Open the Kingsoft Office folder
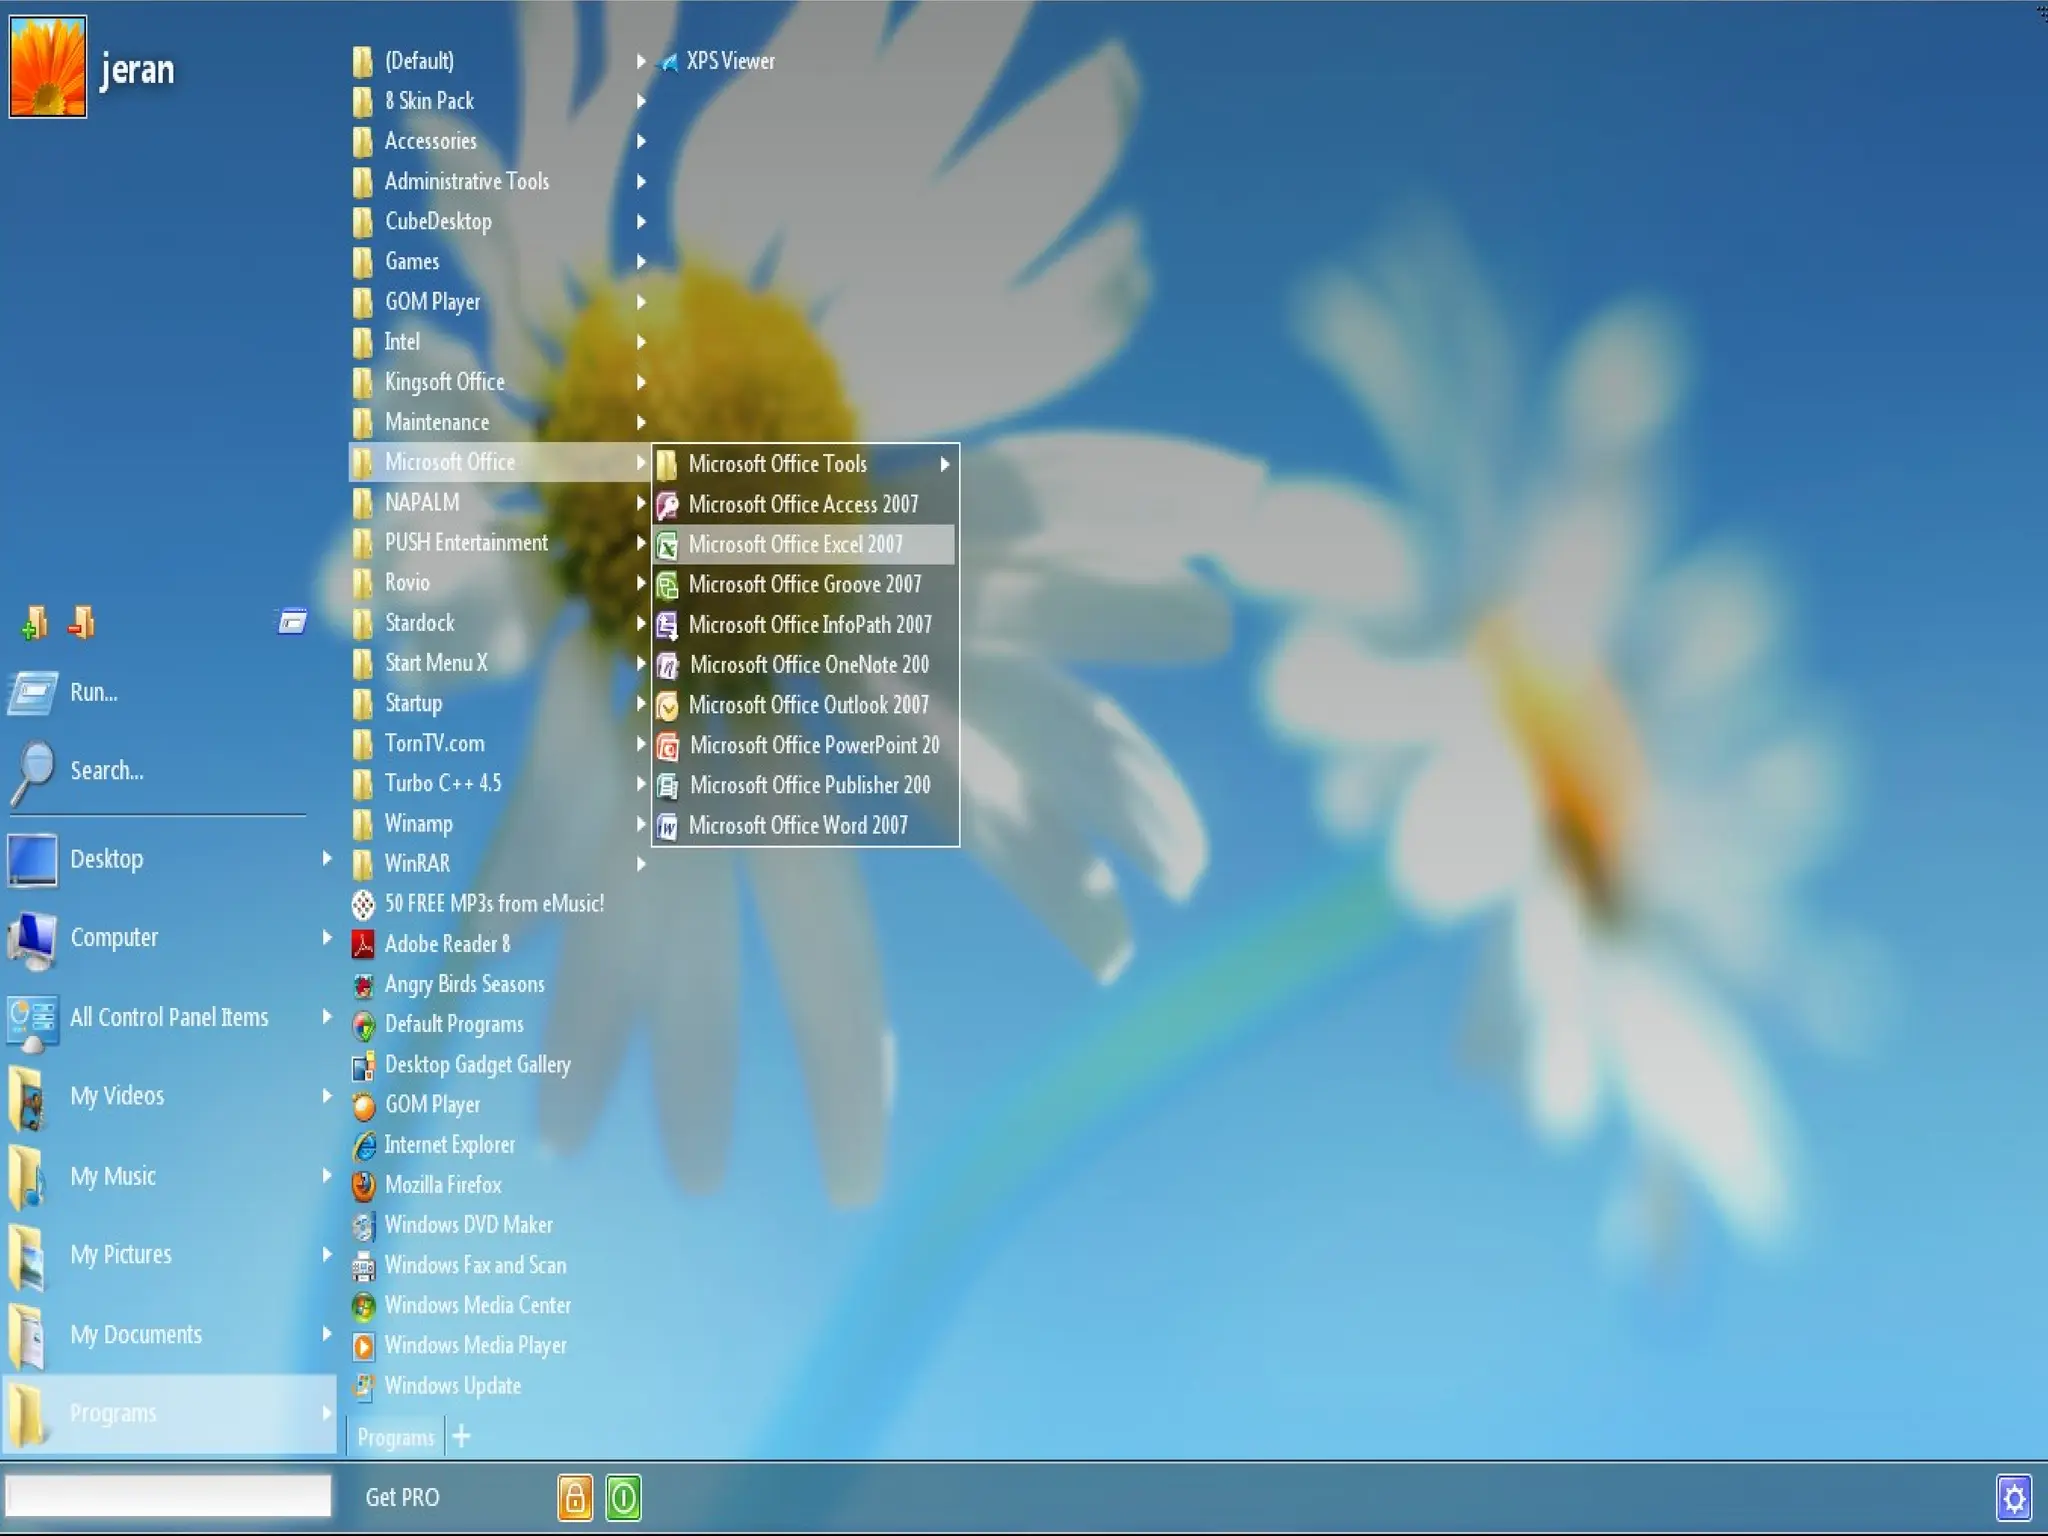The image size is (2048, 1536). pyautogui.click(x=500, y=382)
